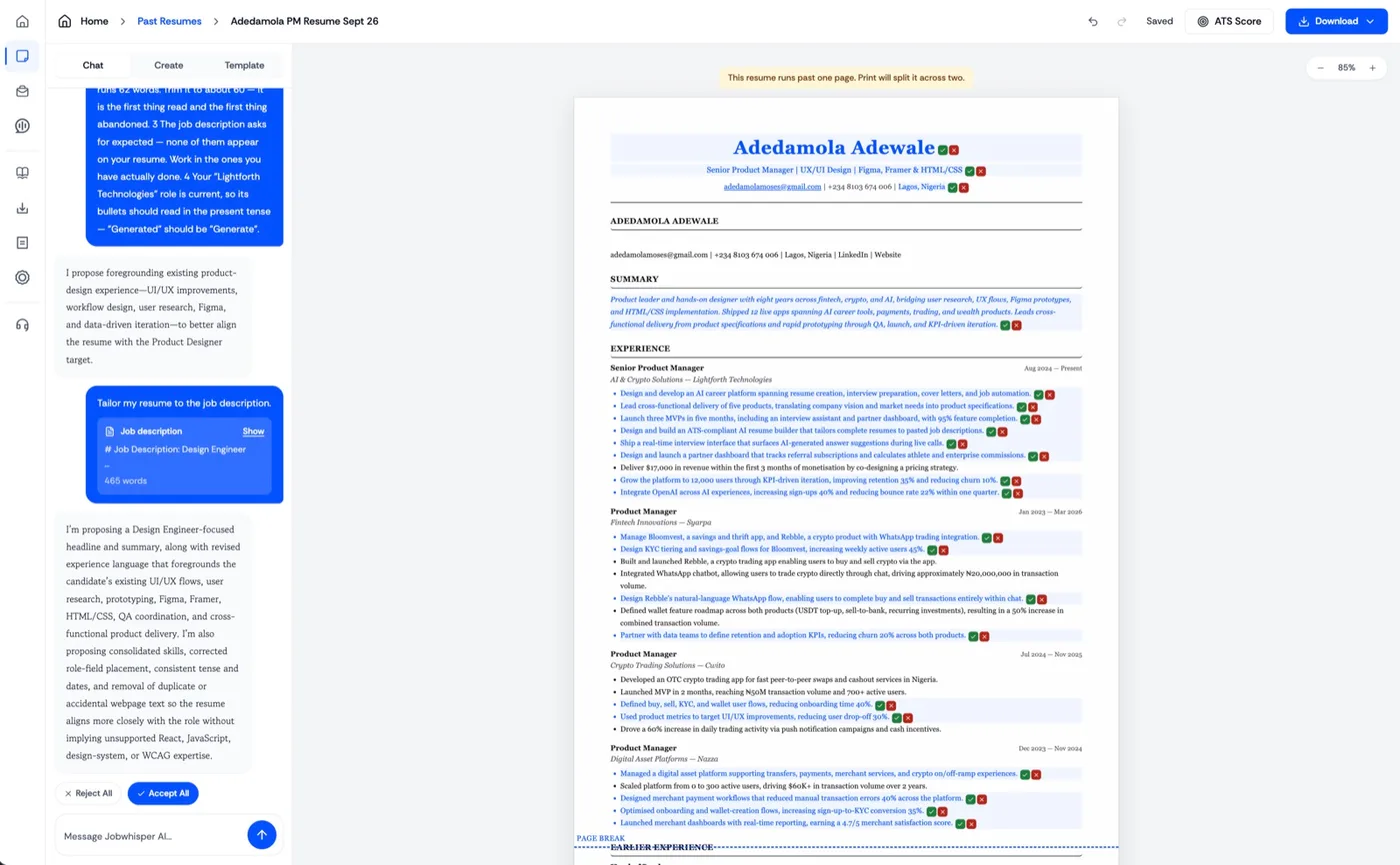1400x865 pixels.
Task: Accept the 'Defined buy, sell, KYC' bullet
Action: [880, 706]
